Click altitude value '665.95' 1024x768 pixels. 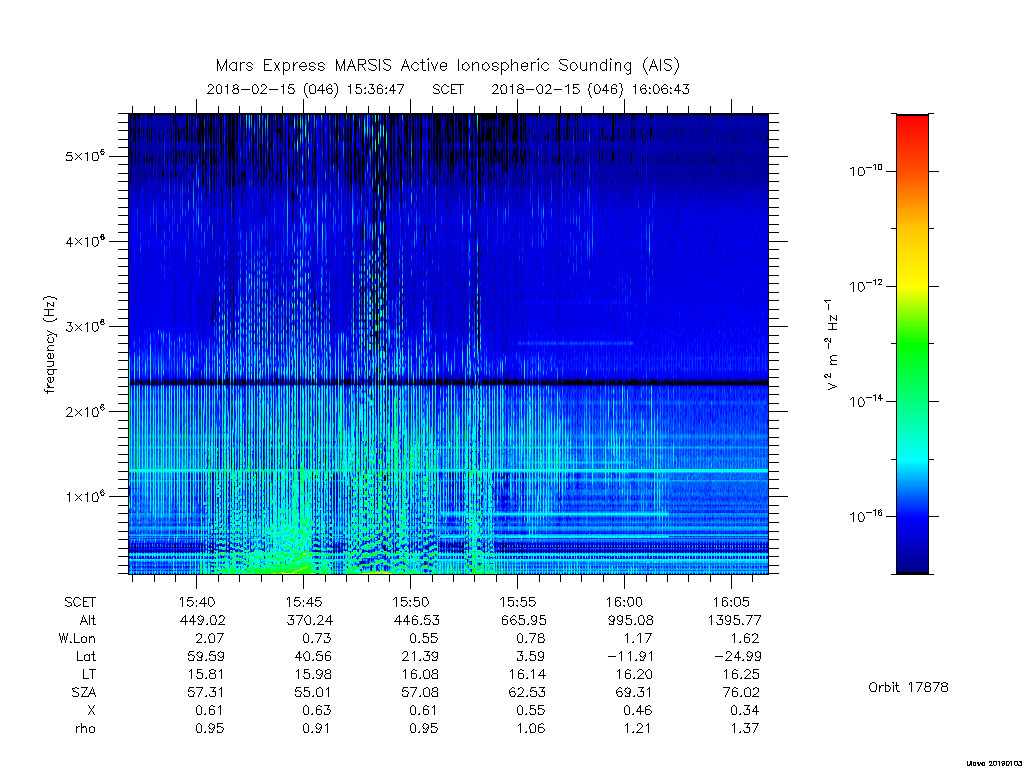tap(524, 620)
